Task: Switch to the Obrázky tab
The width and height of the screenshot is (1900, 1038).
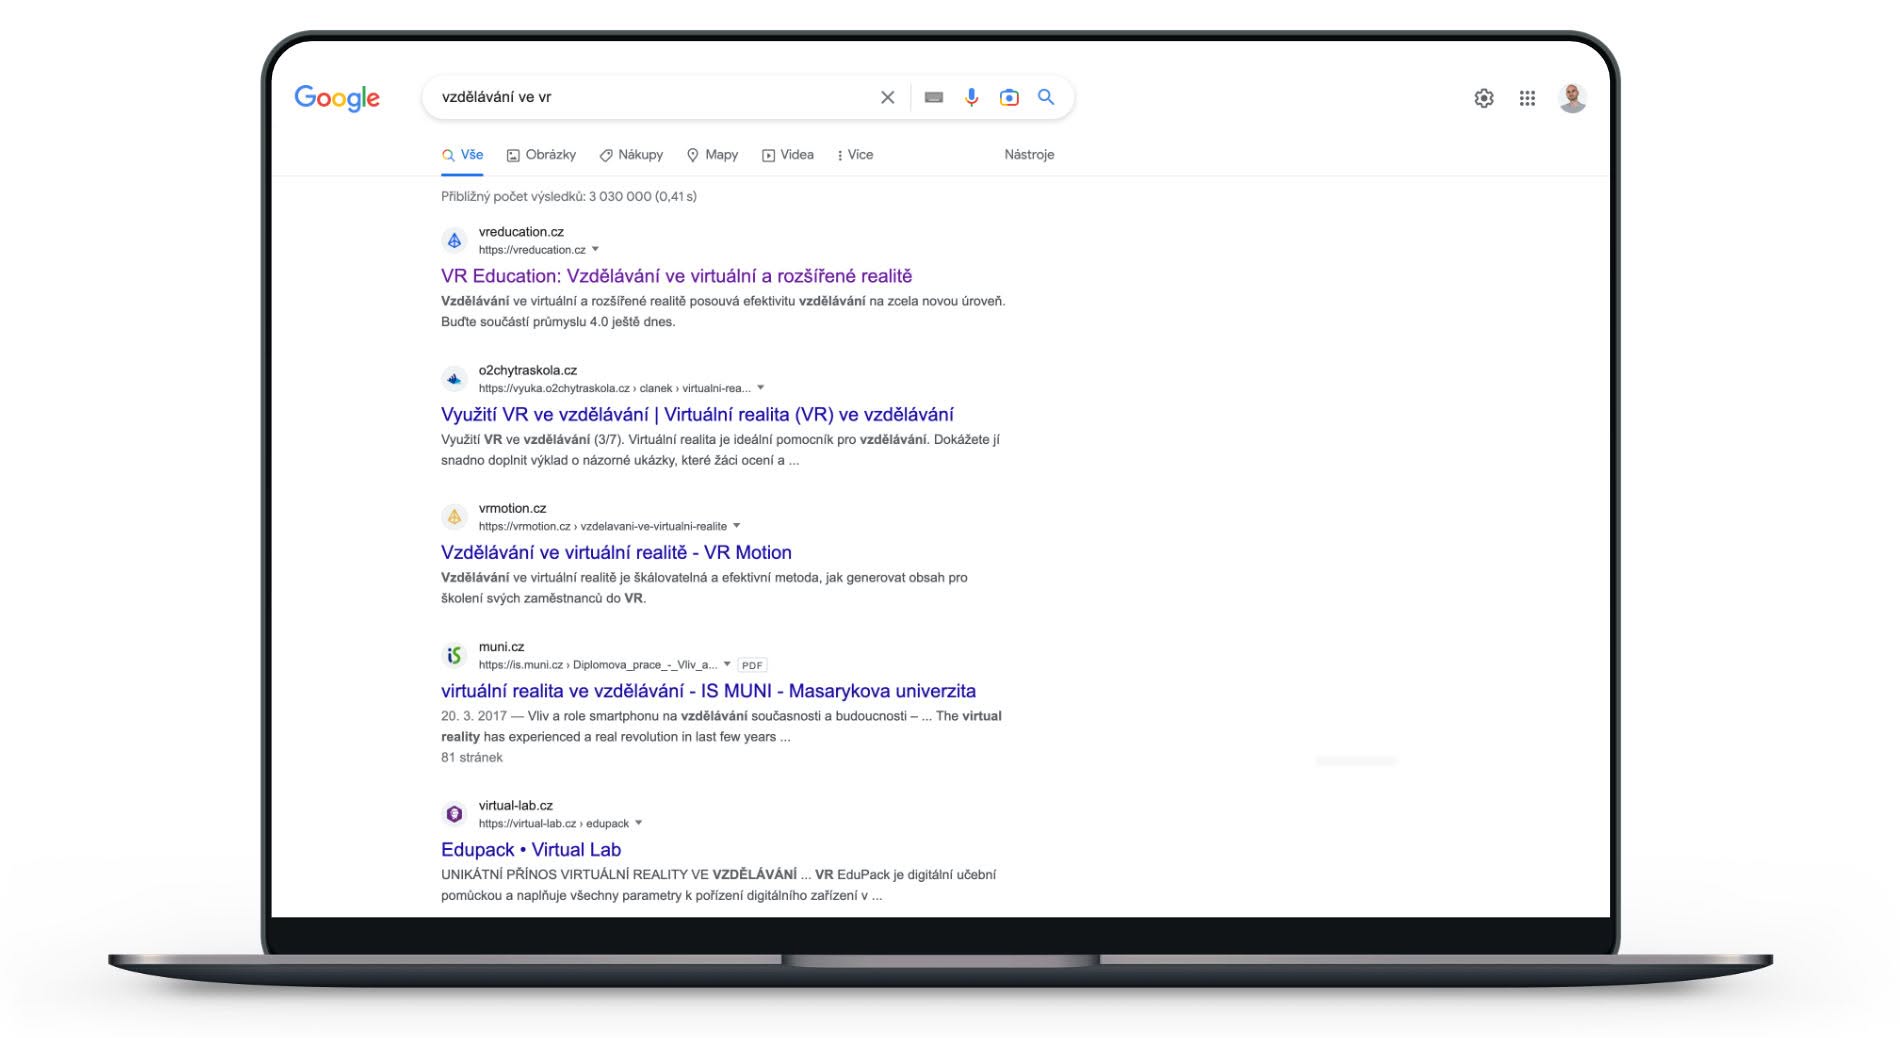Action: (541, 155)
